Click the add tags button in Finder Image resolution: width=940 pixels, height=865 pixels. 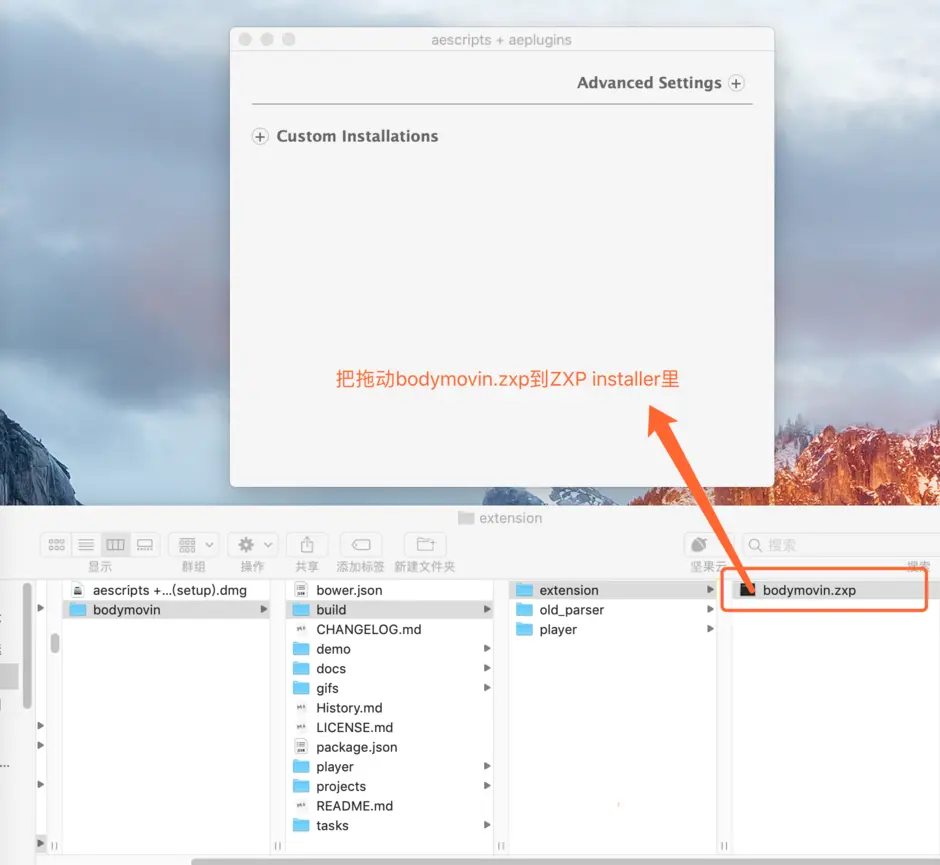pyautogui.click(x=360, y=544)
